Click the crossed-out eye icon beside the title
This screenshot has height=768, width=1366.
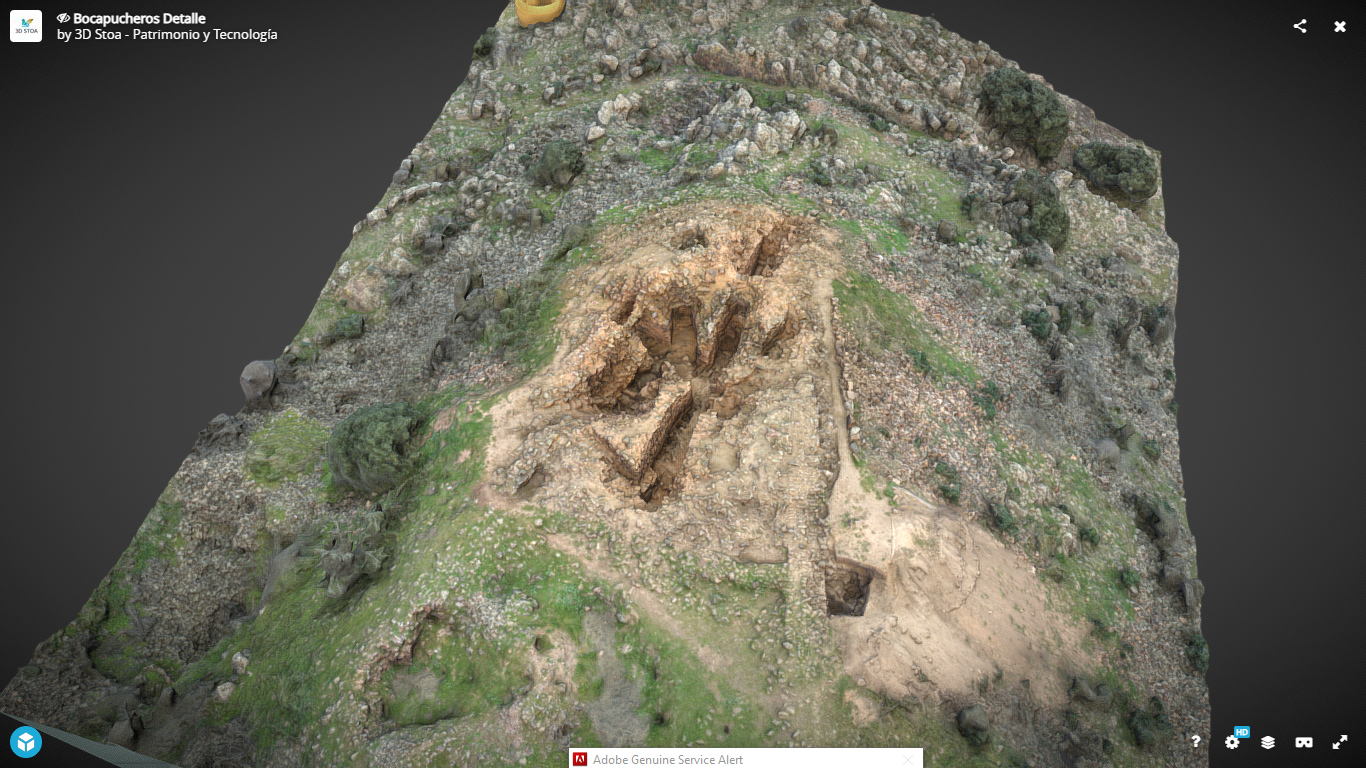(63, 19)
